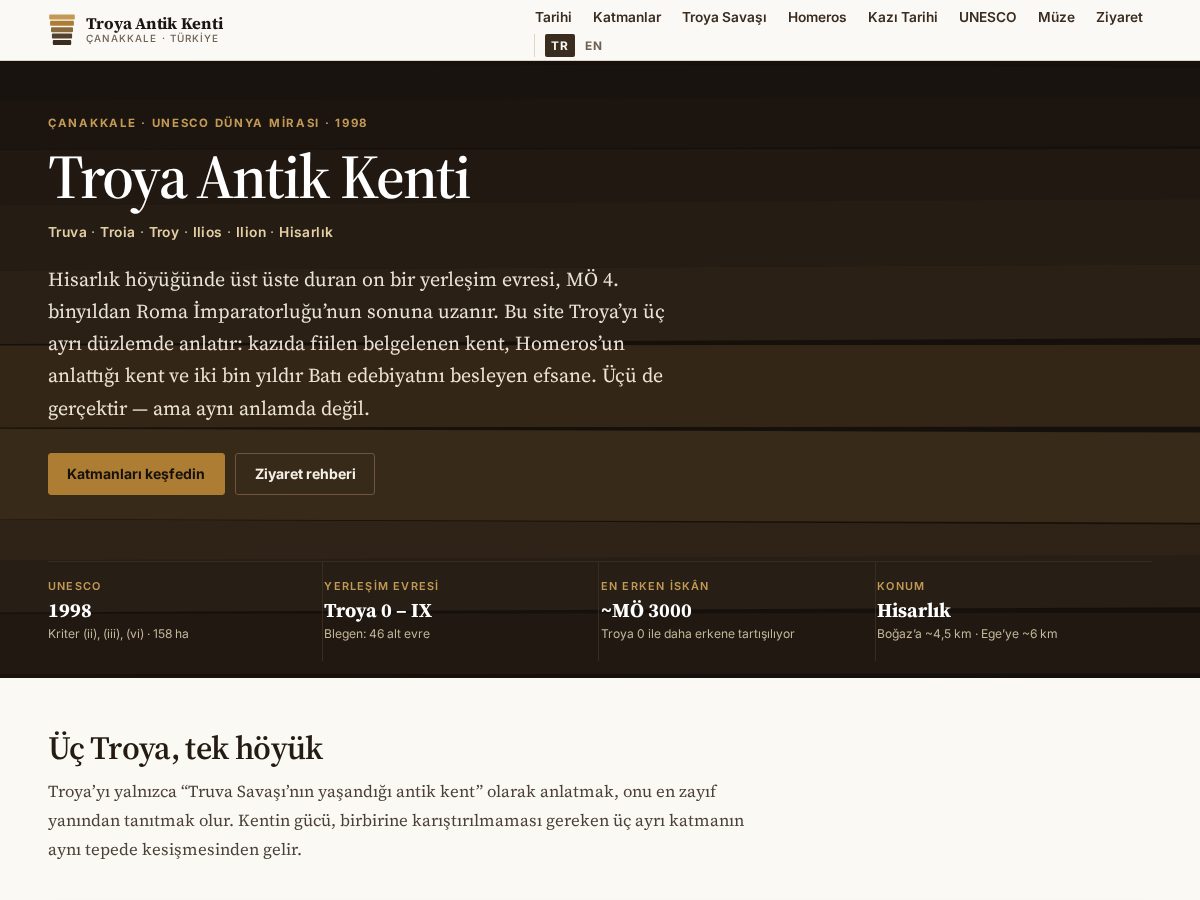The width and height of the screenshot is (1200, 900).
Task: Navigate to Homeros
Action: point(817,17)
